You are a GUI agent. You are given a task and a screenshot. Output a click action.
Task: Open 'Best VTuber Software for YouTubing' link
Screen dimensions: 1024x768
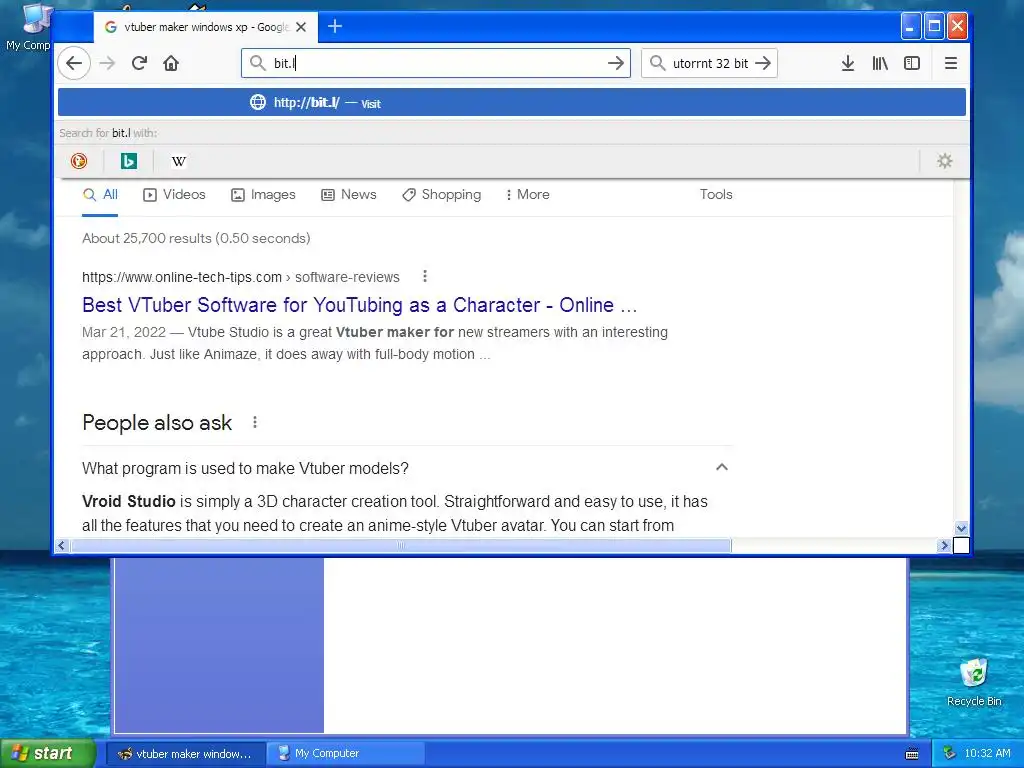[359, 305]
